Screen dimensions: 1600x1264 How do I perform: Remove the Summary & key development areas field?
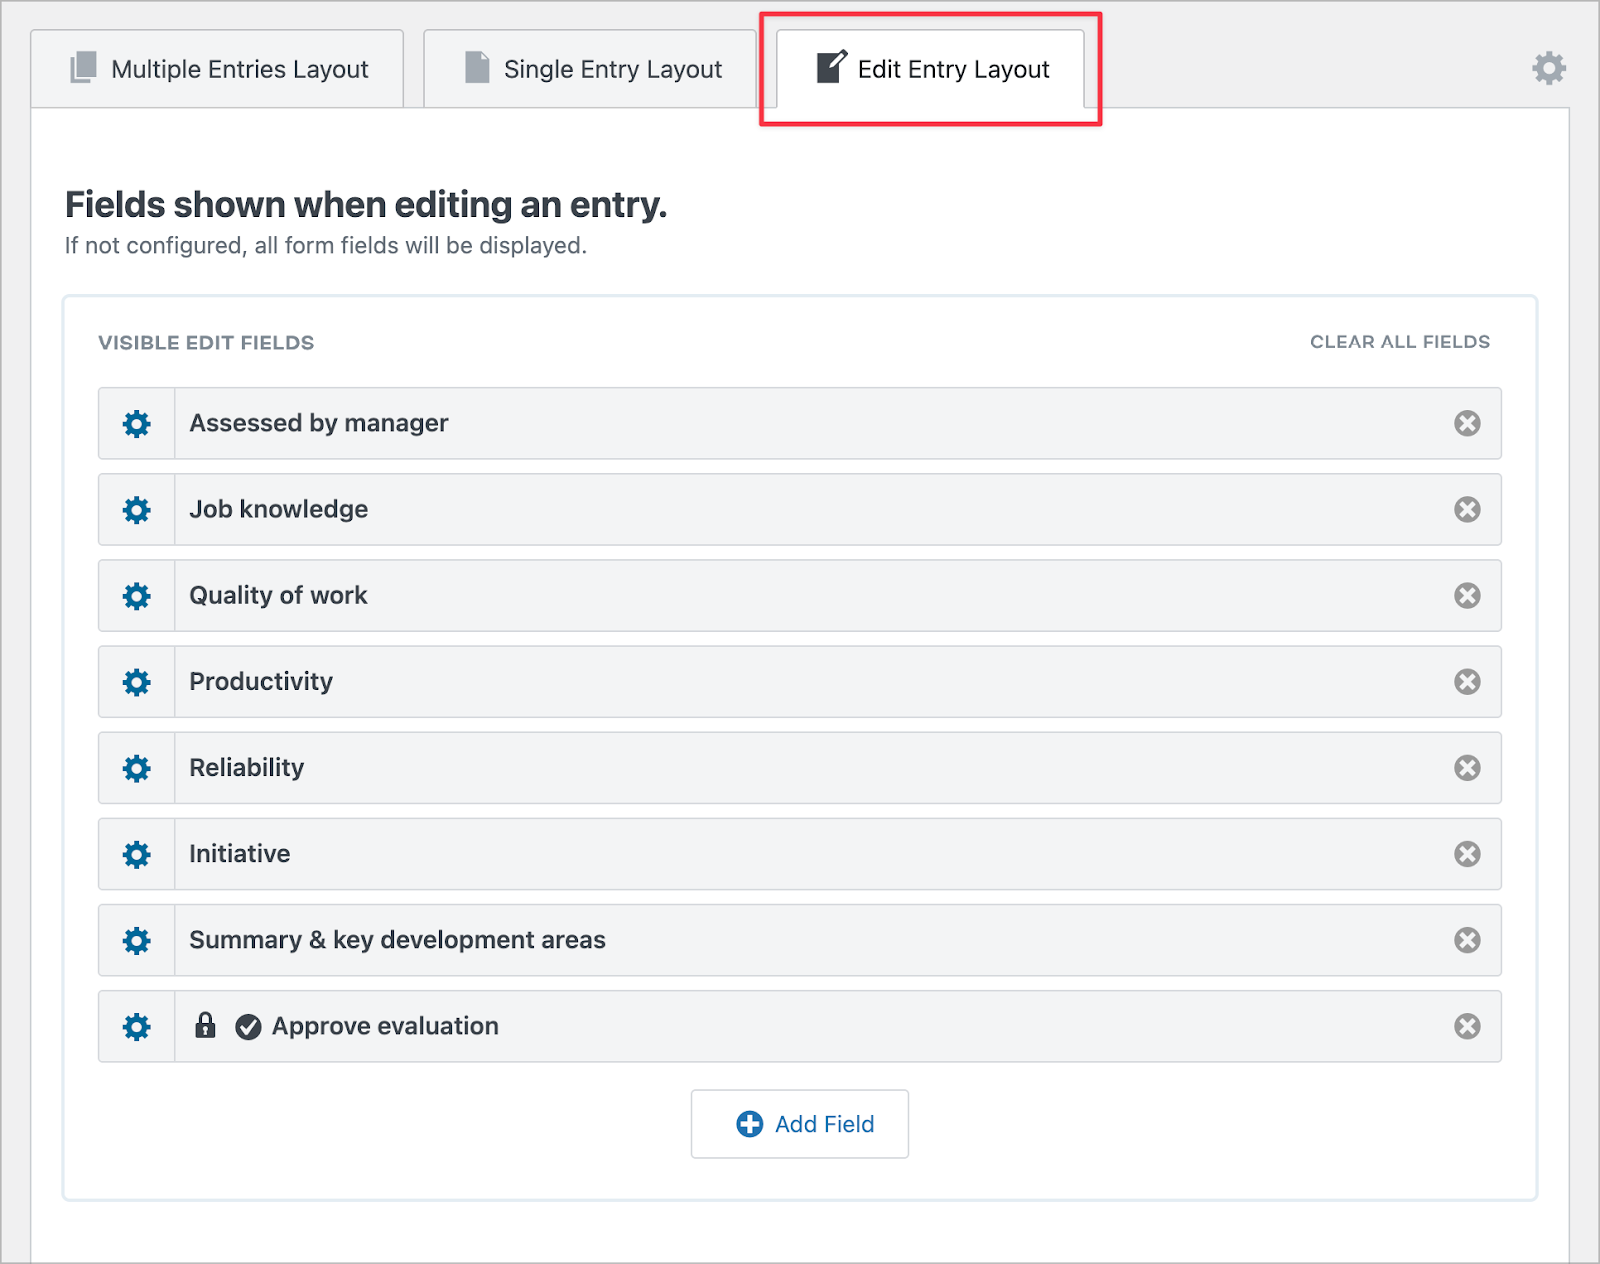click(x=1467, y=940)
